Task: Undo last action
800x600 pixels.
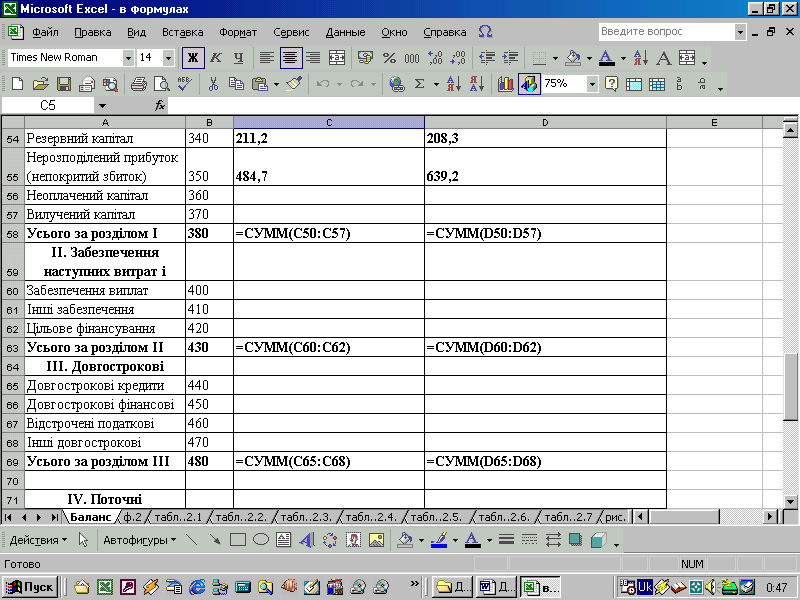Action: pos(322,84)
